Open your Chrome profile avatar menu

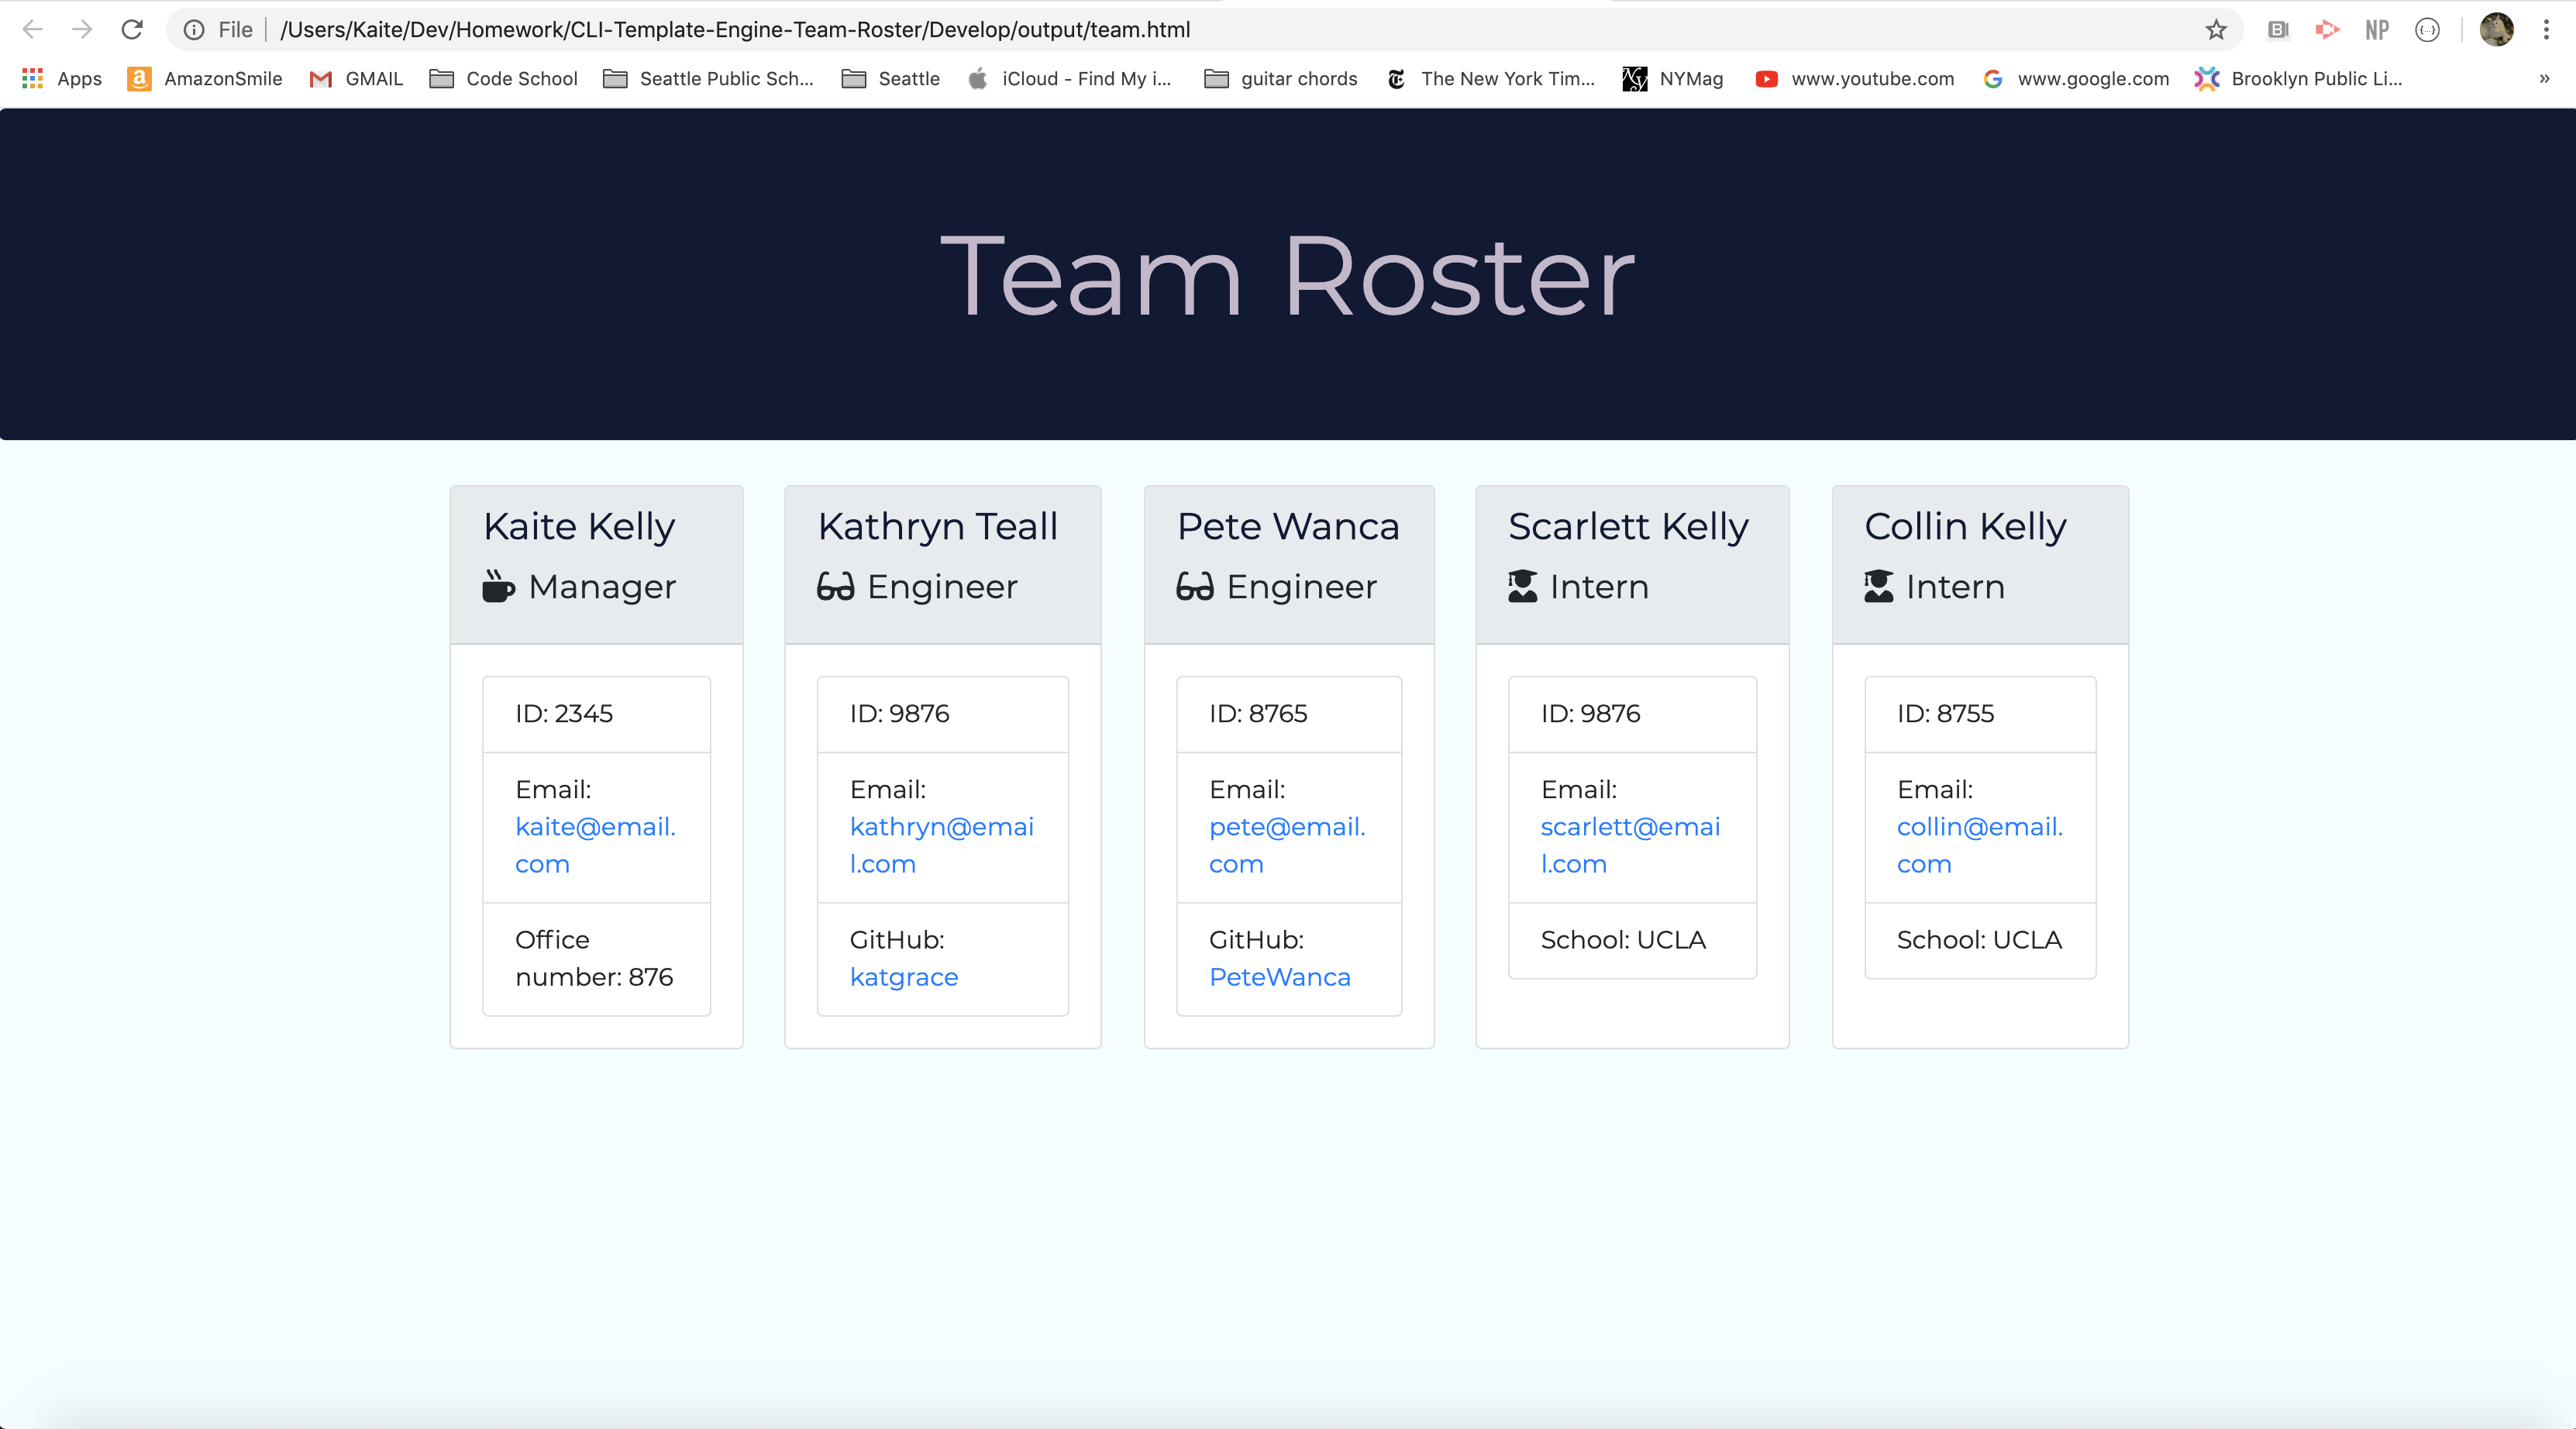(2497, 29)
